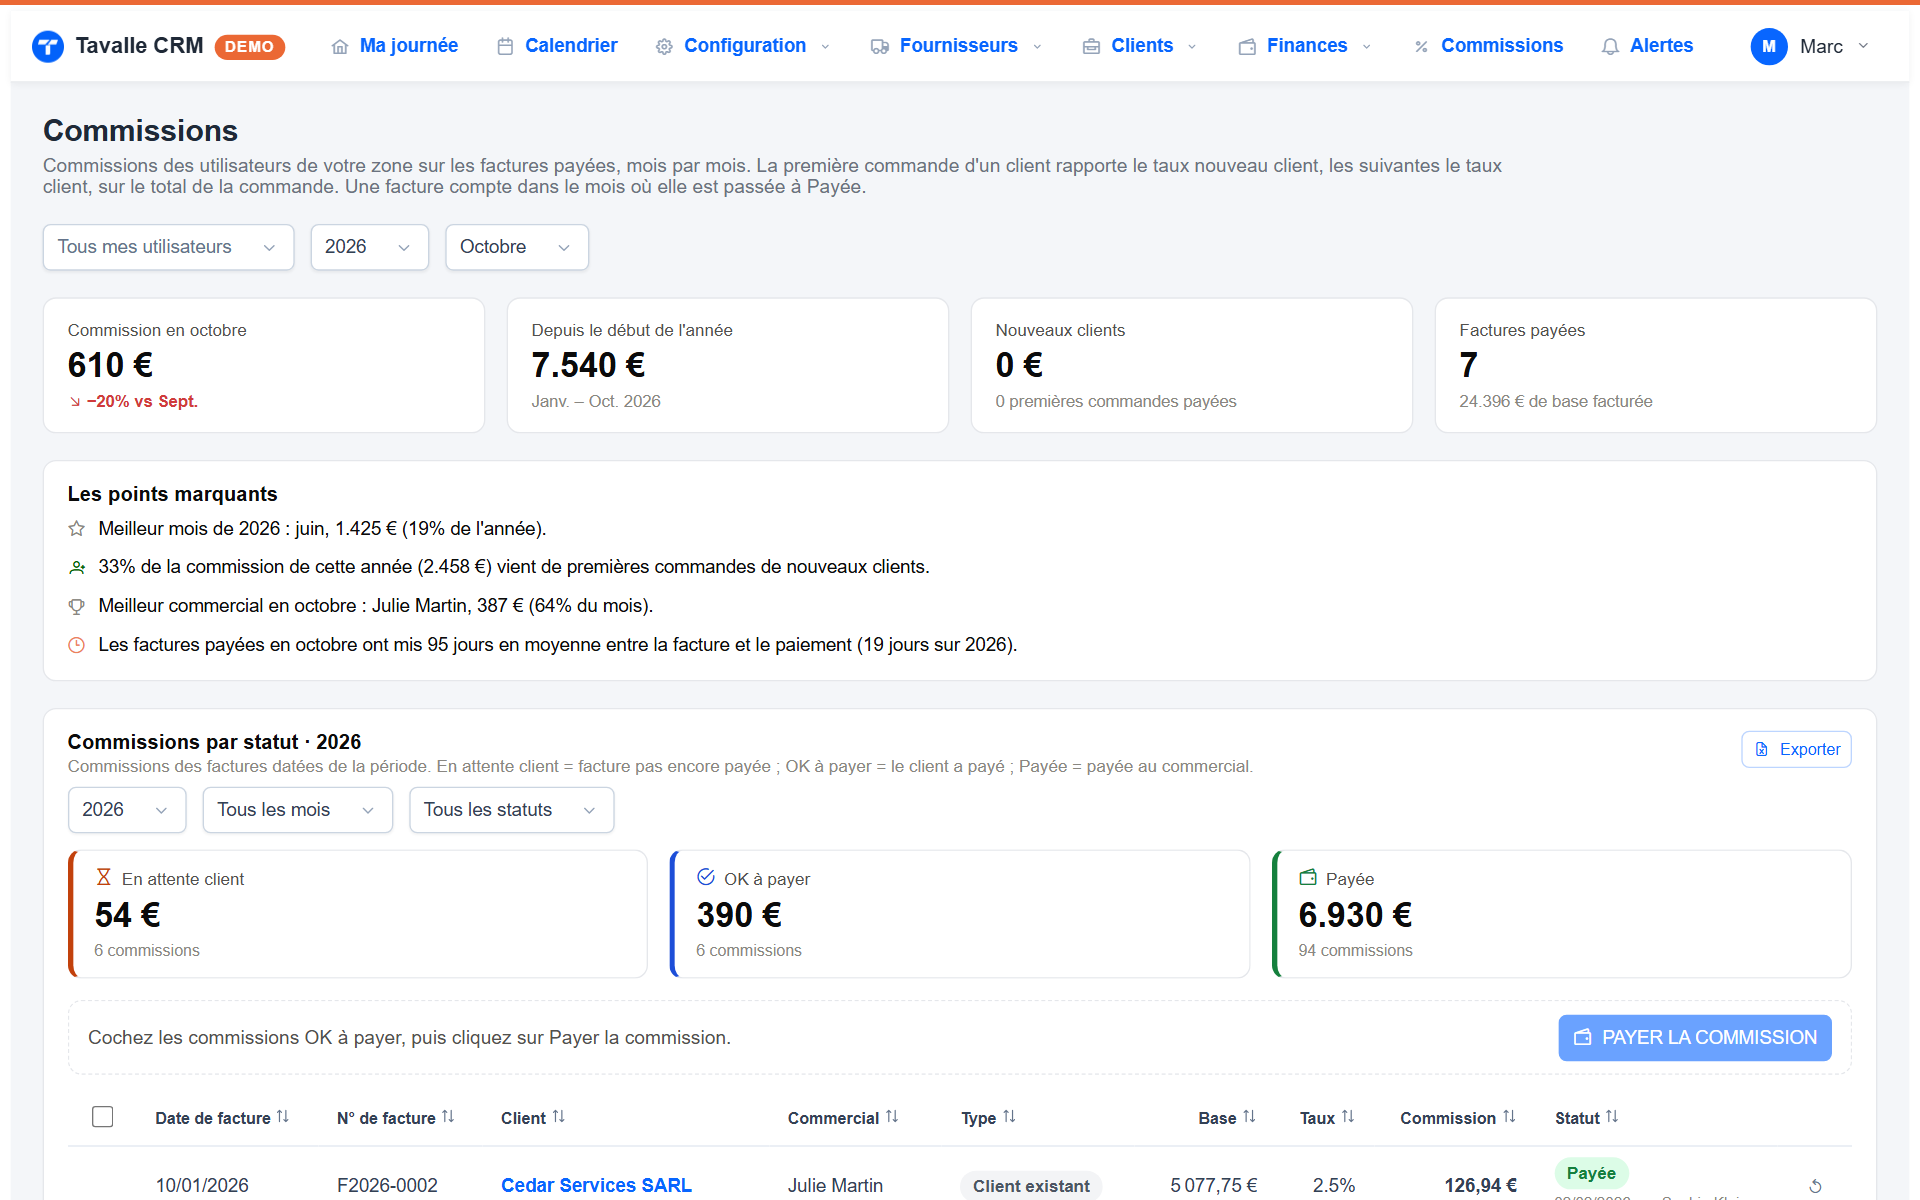Click Marc's round M avatar
Viewport: 1920px width, 1200px height.
click(x=1769, y=46)
